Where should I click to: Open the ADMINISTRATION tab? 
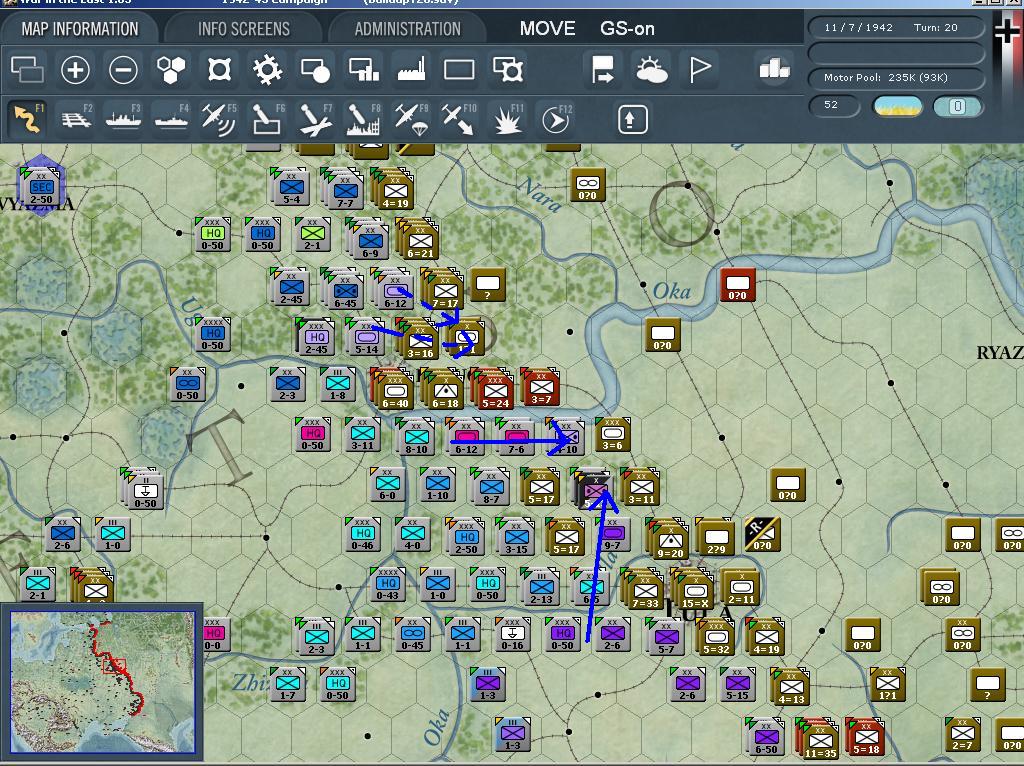point(408,29)
